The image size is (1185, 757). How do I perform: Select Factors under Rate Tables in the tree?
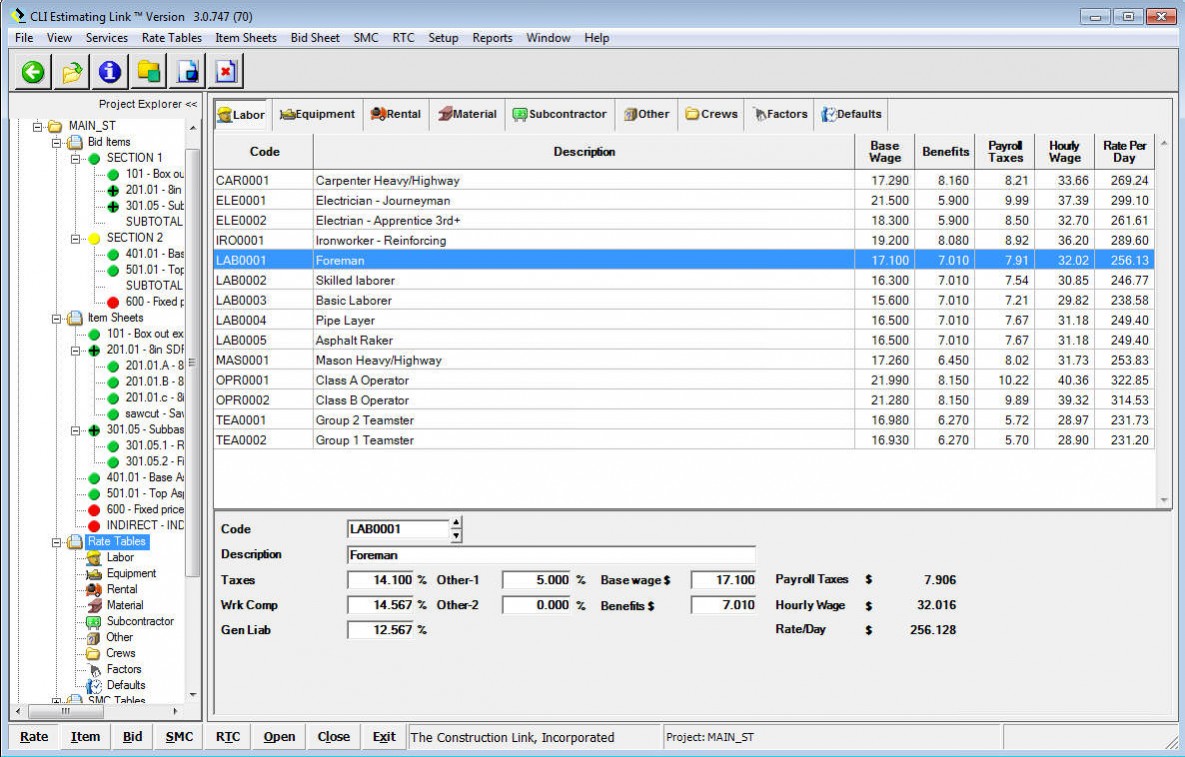pos(124,669)
